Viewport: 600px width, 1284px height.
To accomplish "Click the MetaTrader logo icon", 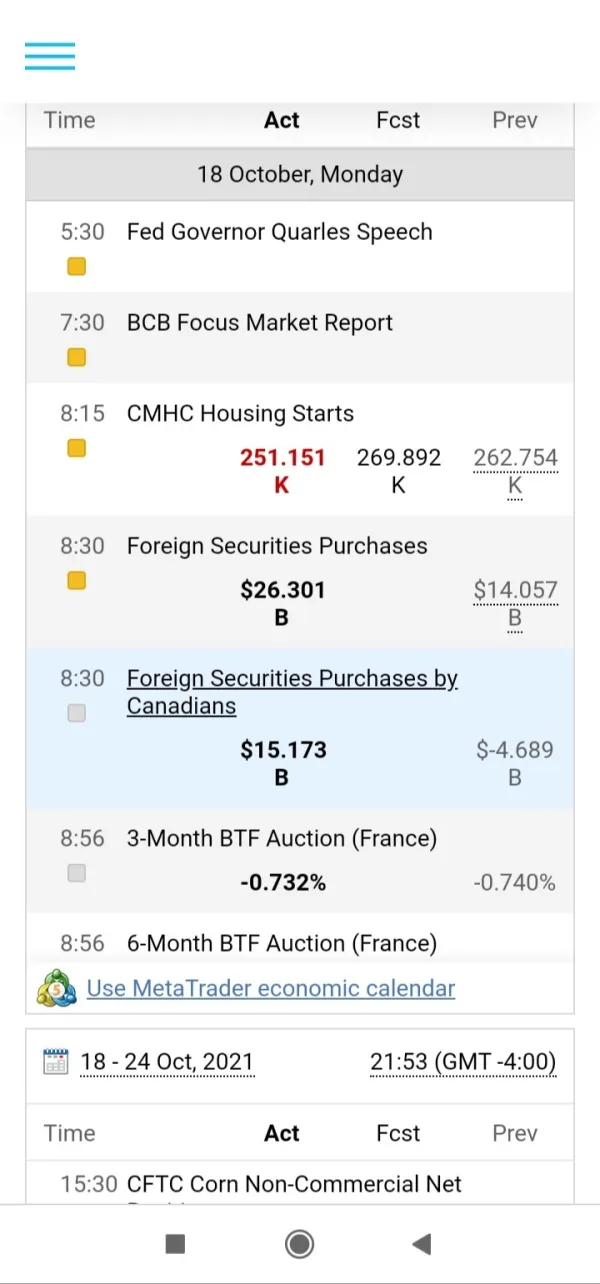I will point(57,988).
